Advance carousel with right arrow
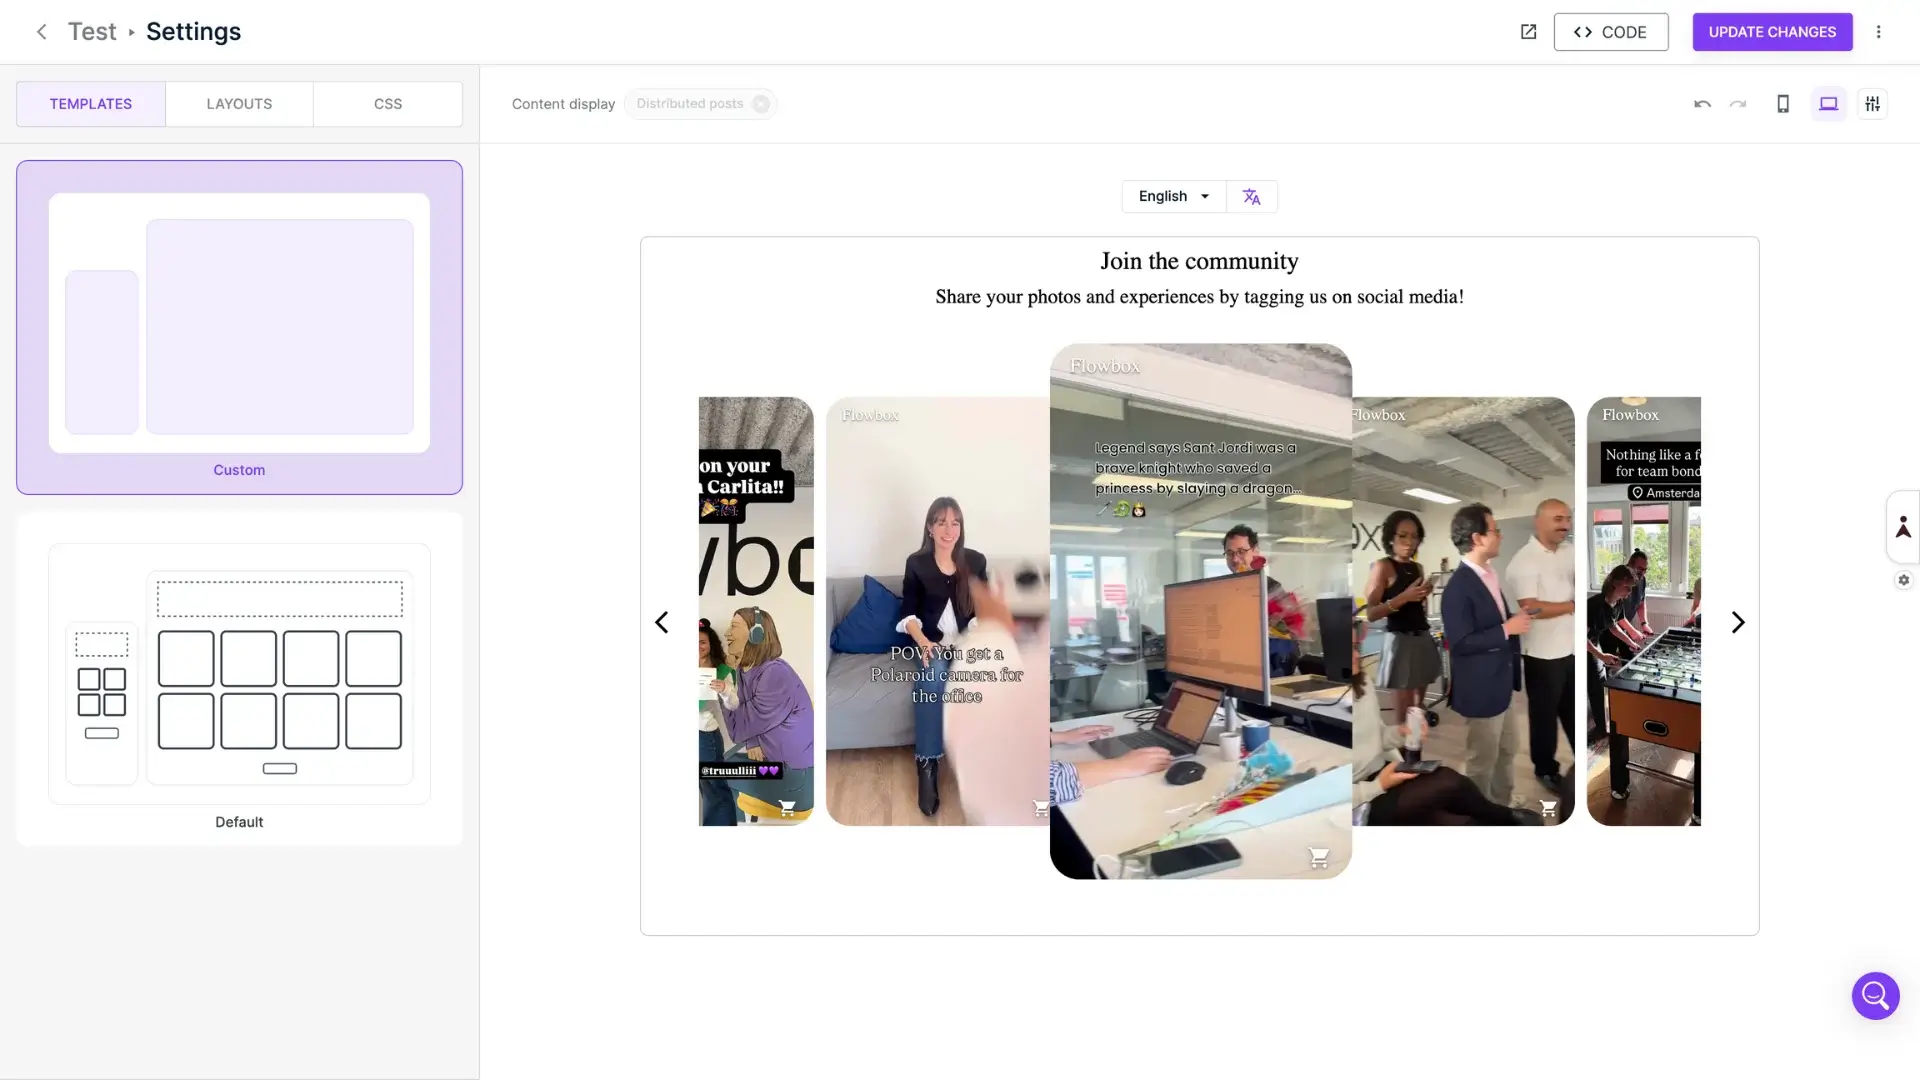This screenshot has width=1920, height=1080. click(x=1738, y=622)
